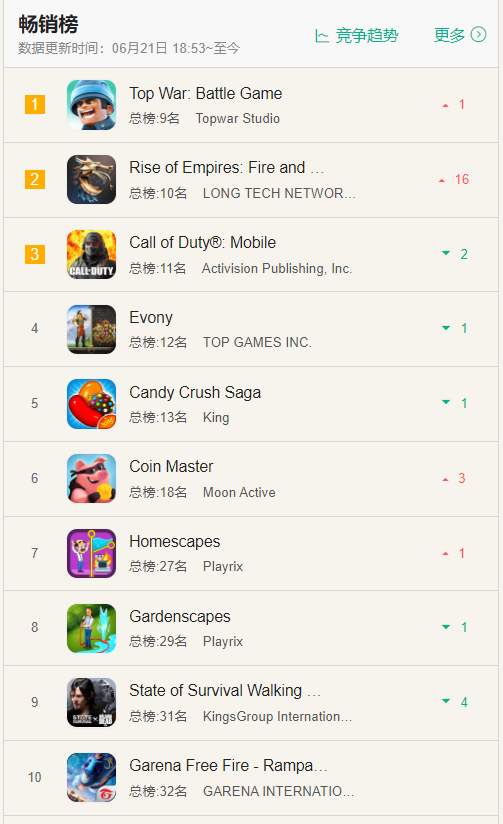The height and width of the screenshot is (824, 503).
Task: Open the Playrix publisher under Homescapes
Action: 223,566
